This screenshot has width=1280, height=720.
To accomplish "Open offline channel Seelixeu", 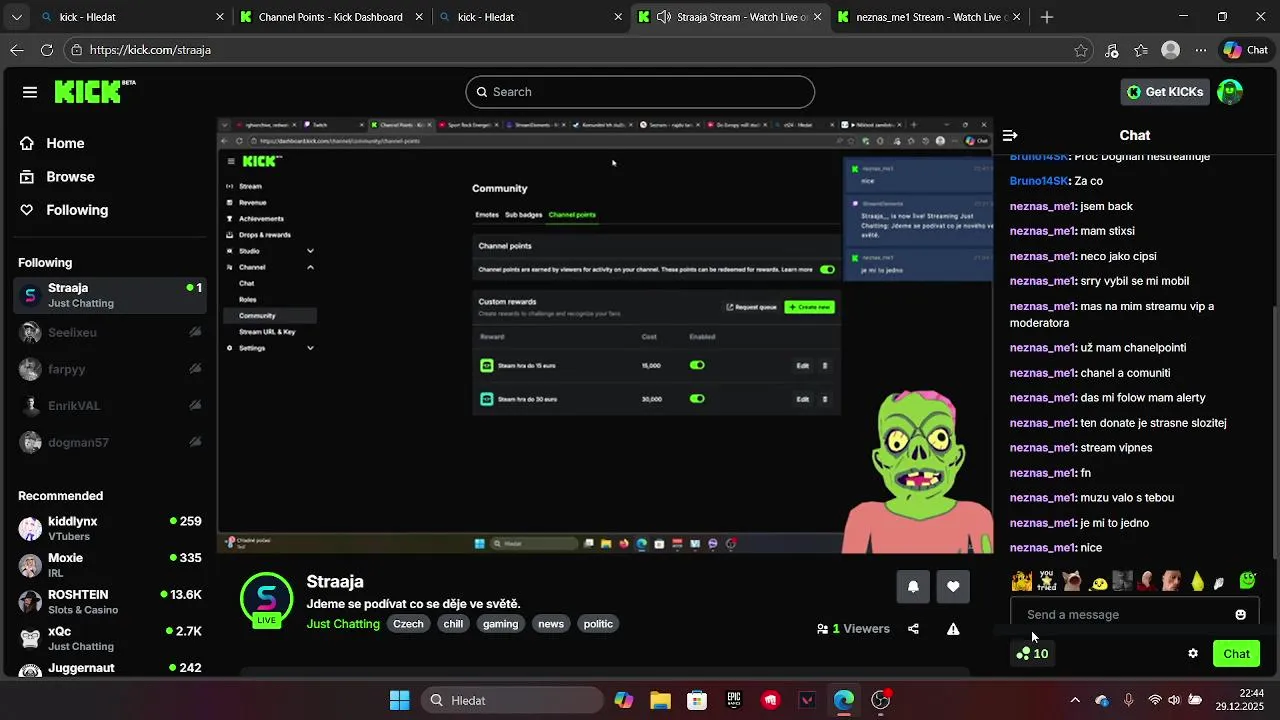I will pos(110,332).
